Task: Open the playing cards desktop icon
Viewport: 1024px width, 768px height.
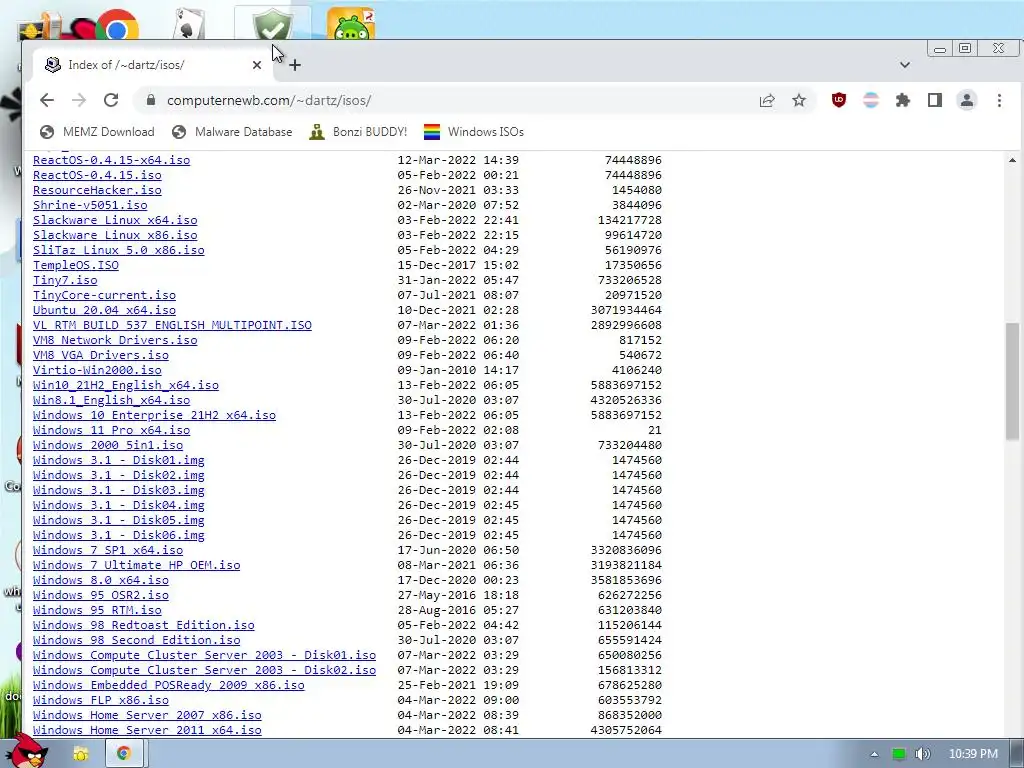Action: pyautogui.click(x=189, y=25)
